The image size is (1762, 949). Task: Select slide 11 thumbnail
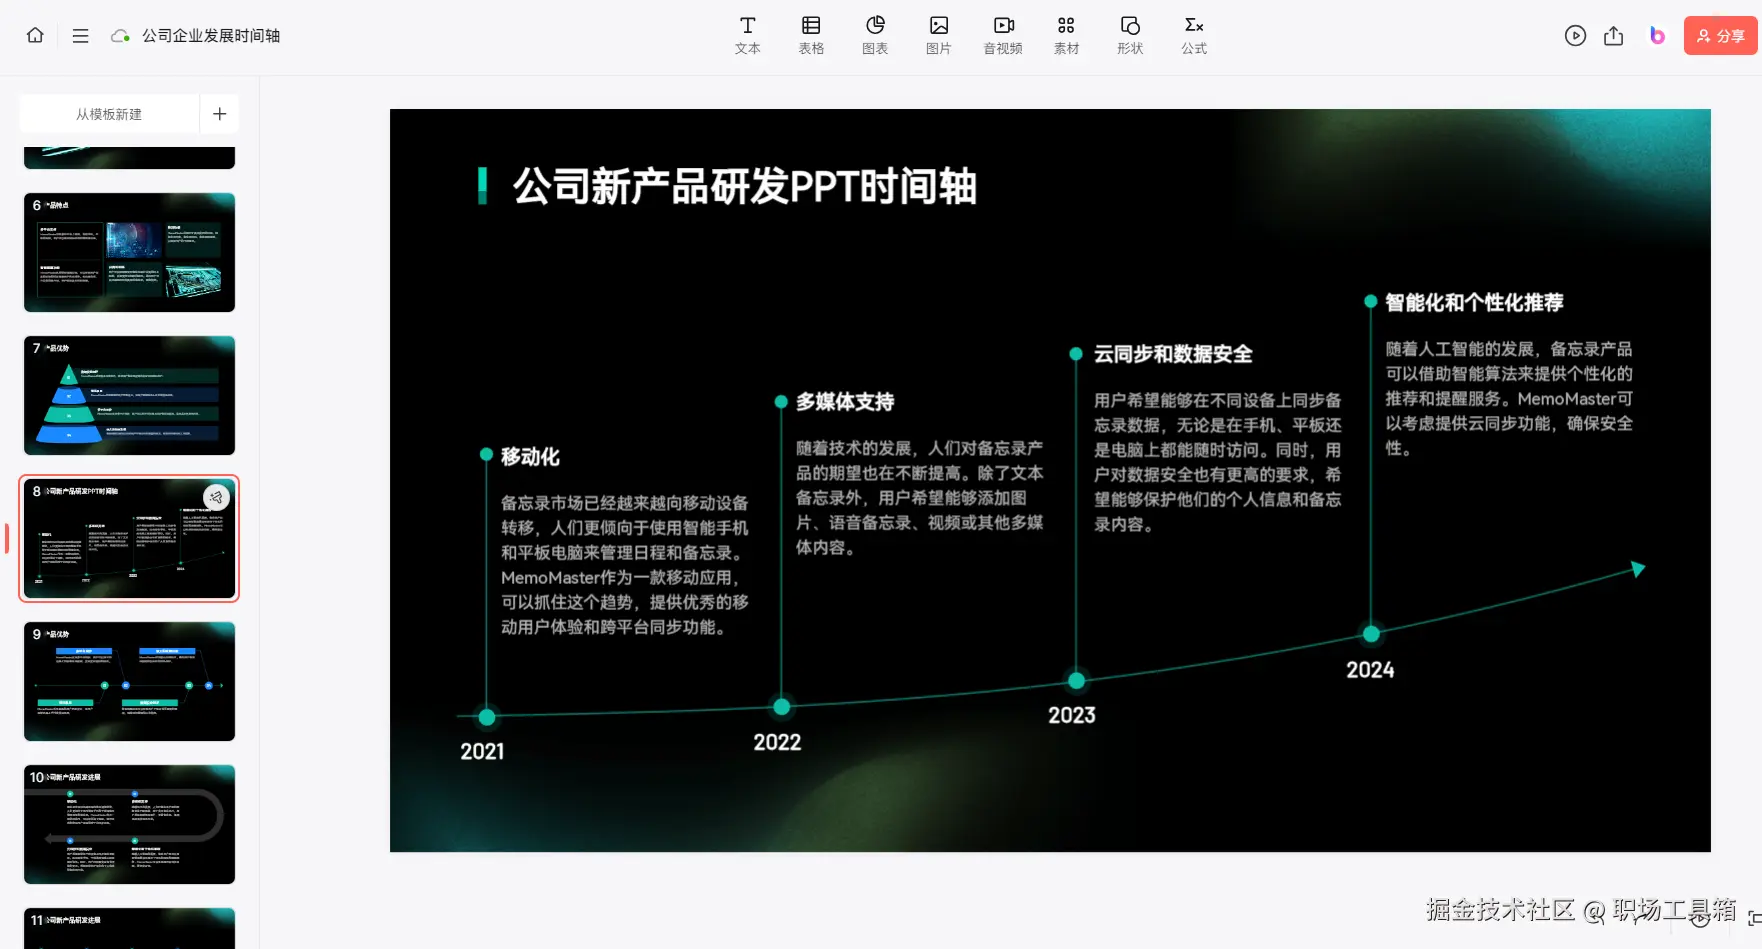(x=130, y=928)
